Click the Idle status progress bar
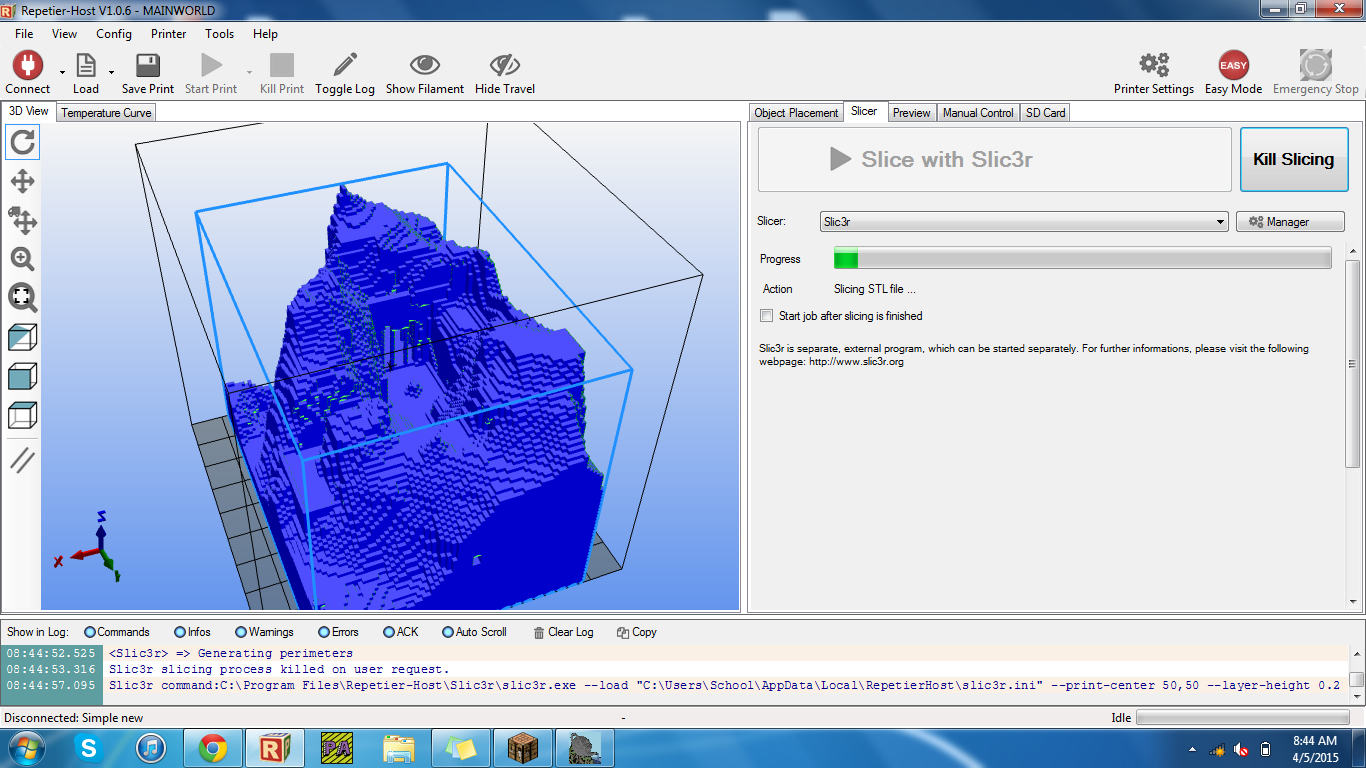 coord(1243,718)
